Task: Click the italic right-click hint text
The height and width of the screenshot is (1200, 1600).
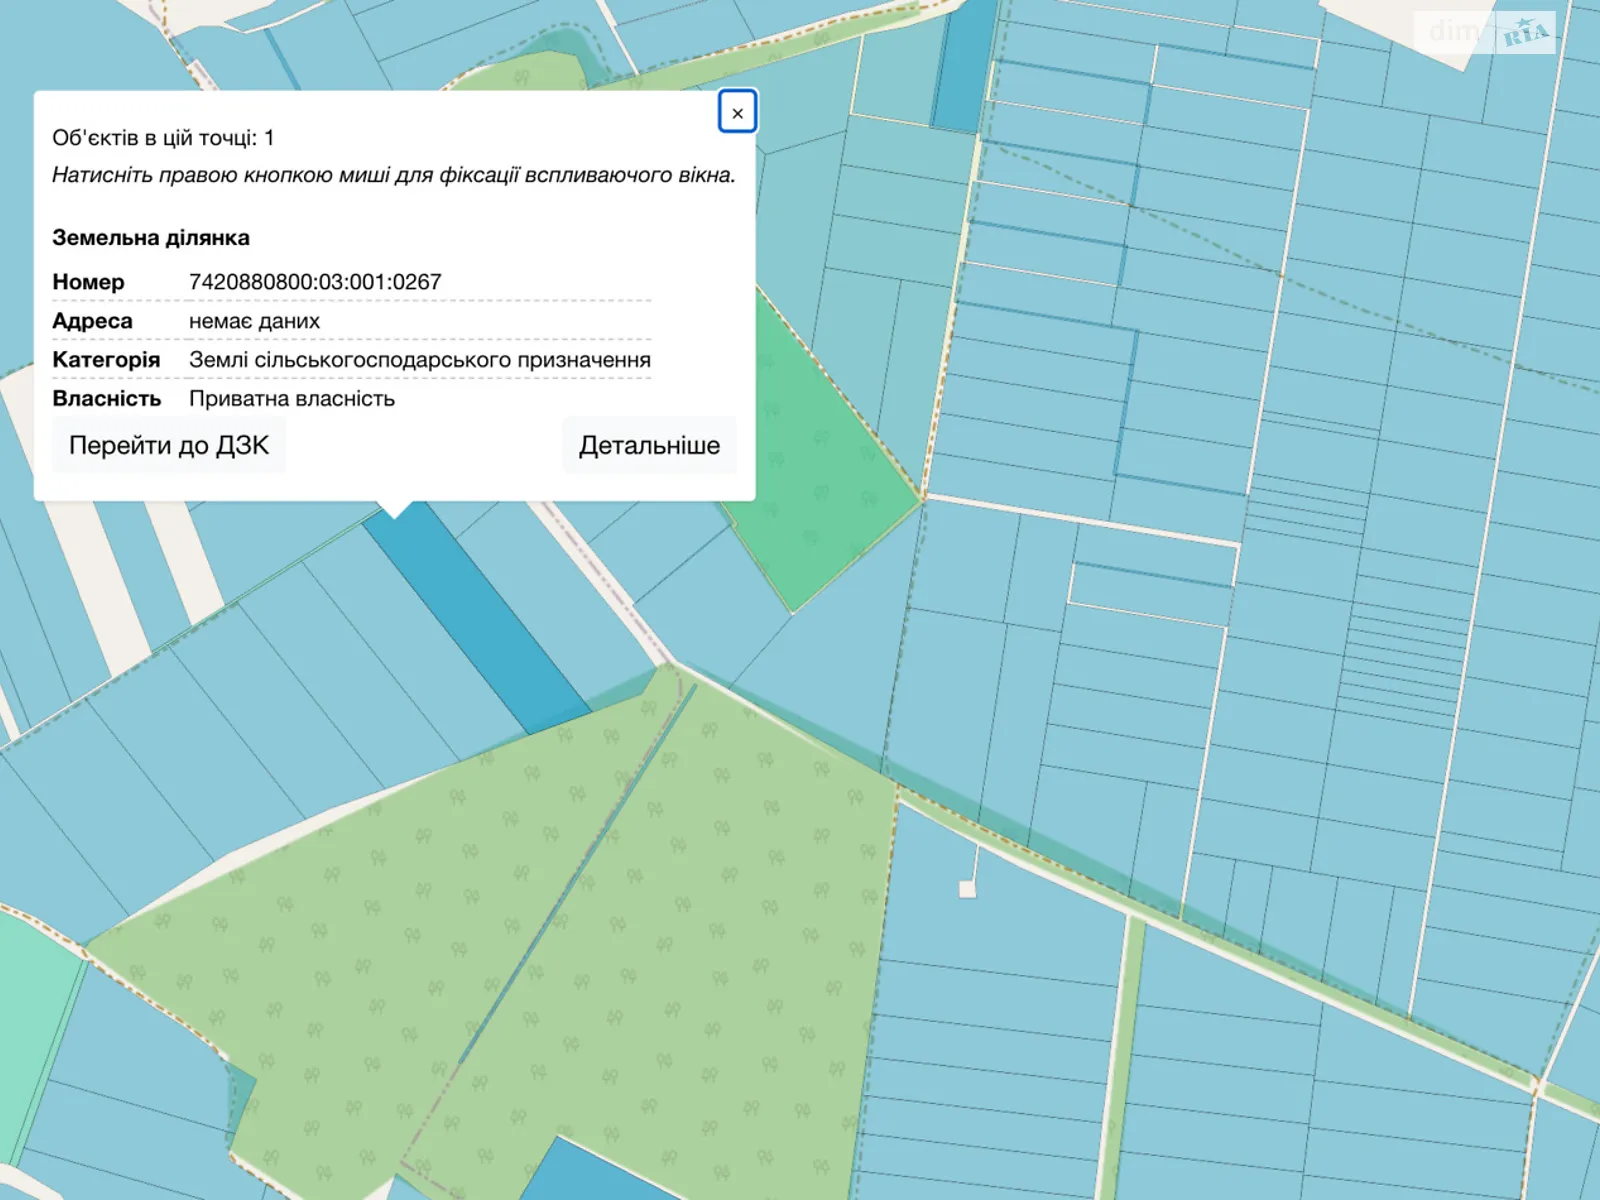Action: point(393,175)
